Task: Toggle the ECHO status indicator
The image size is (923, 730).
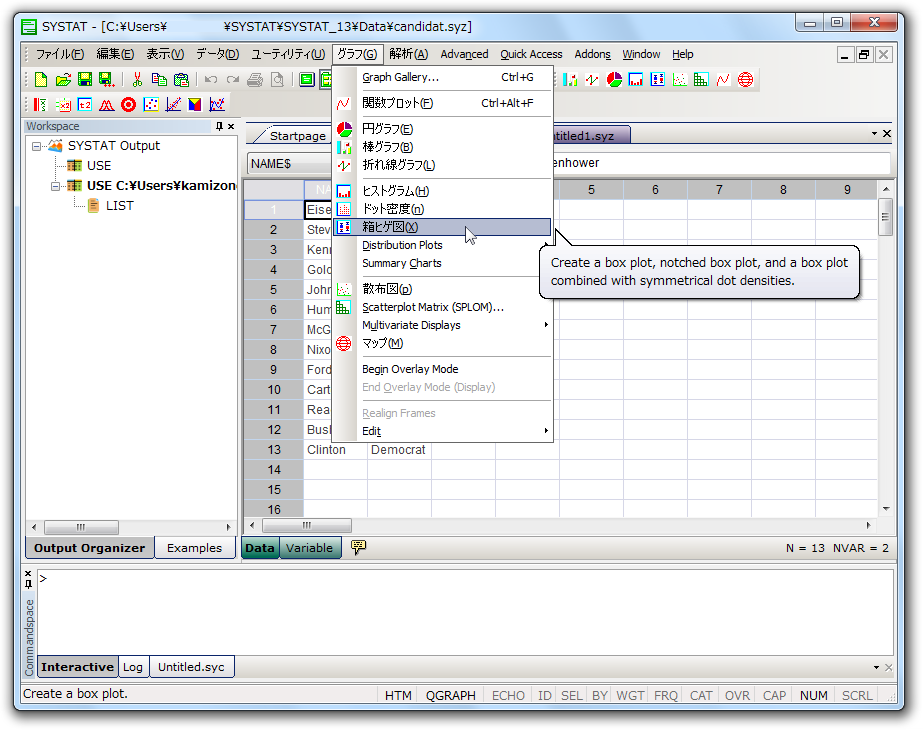Action: (x=508, y=695)
